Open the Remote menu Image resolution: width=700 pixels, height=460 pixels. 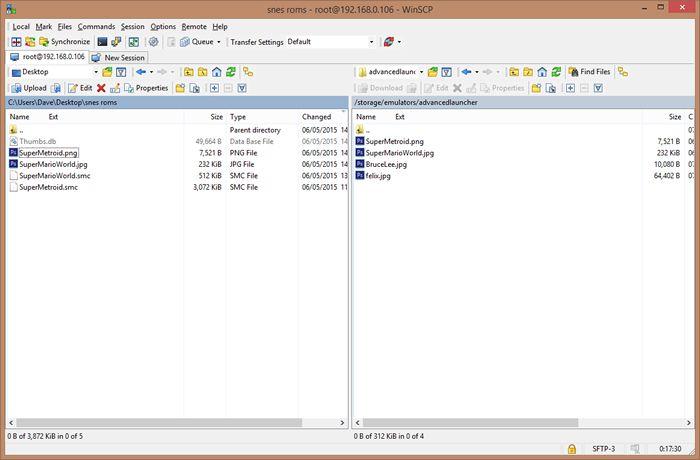tap(194, 27)
